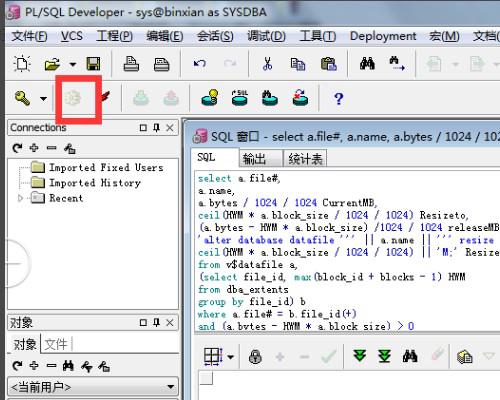Click the Open folder icon

pos(52,64)
